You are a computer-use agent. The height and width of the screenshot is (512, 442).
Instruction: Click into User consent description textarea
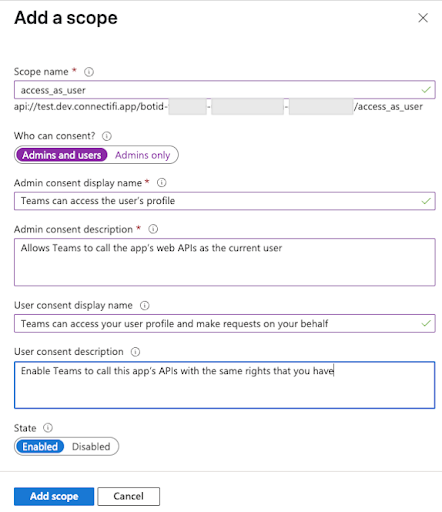click(225, 385)
